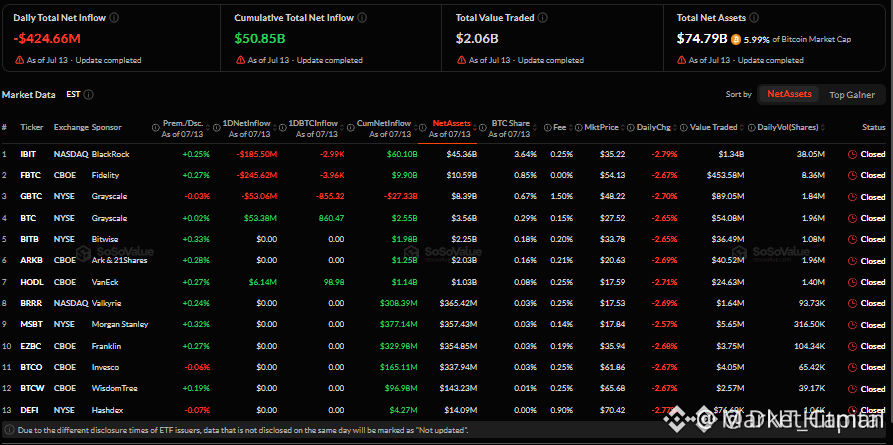Click the clock icon in IBIT row status

click(x=853, y=154)
